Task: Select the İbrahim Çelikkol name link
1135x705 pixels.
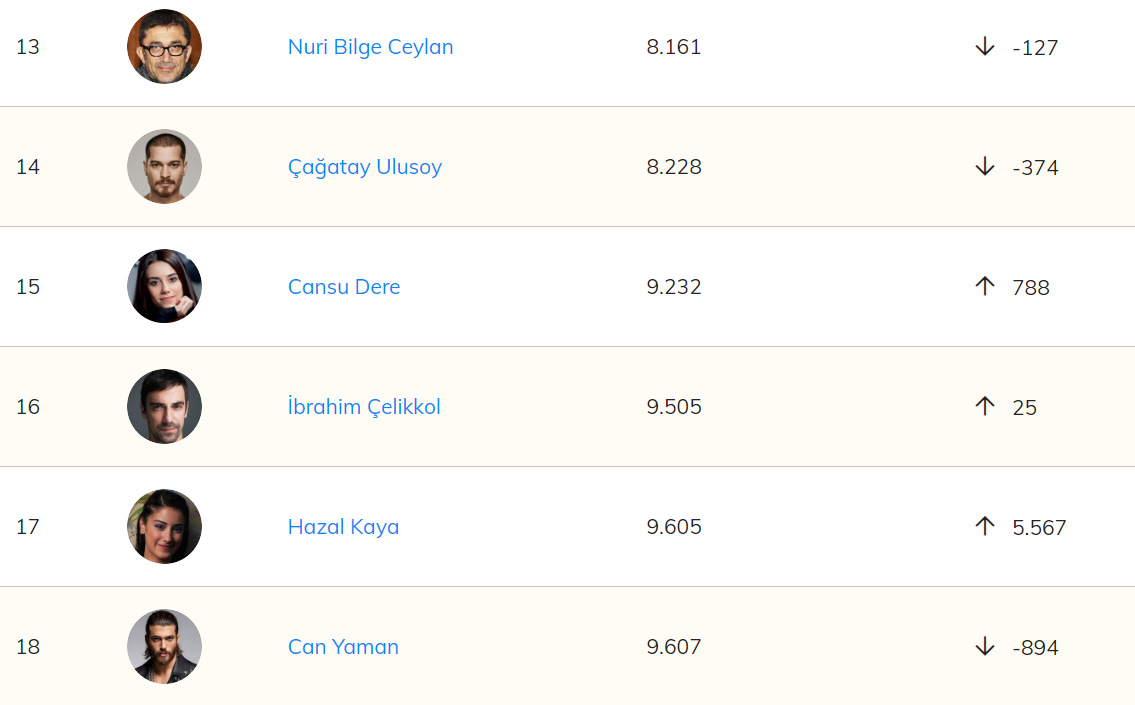Action: [x=364, y=407]
